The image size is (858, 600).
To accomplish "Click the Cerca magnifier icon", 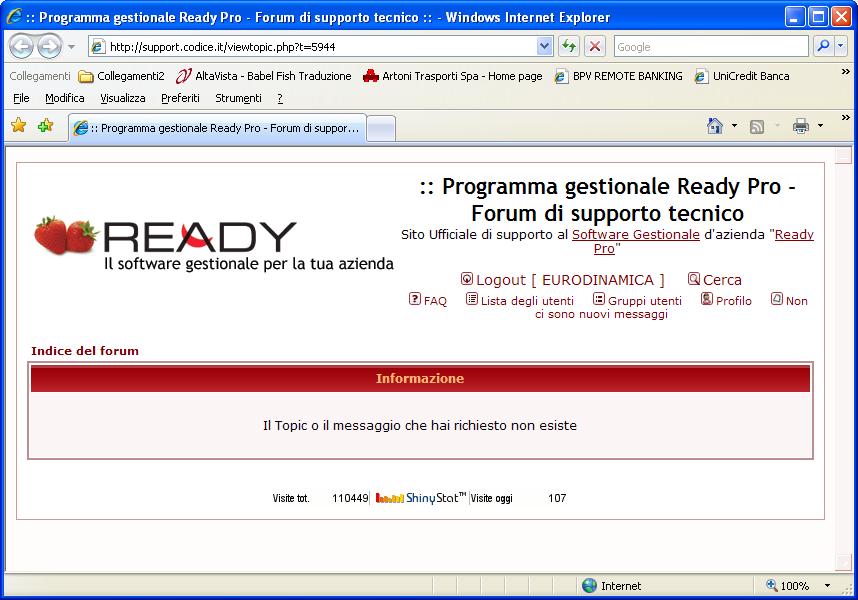I will [x=694, y=279].
